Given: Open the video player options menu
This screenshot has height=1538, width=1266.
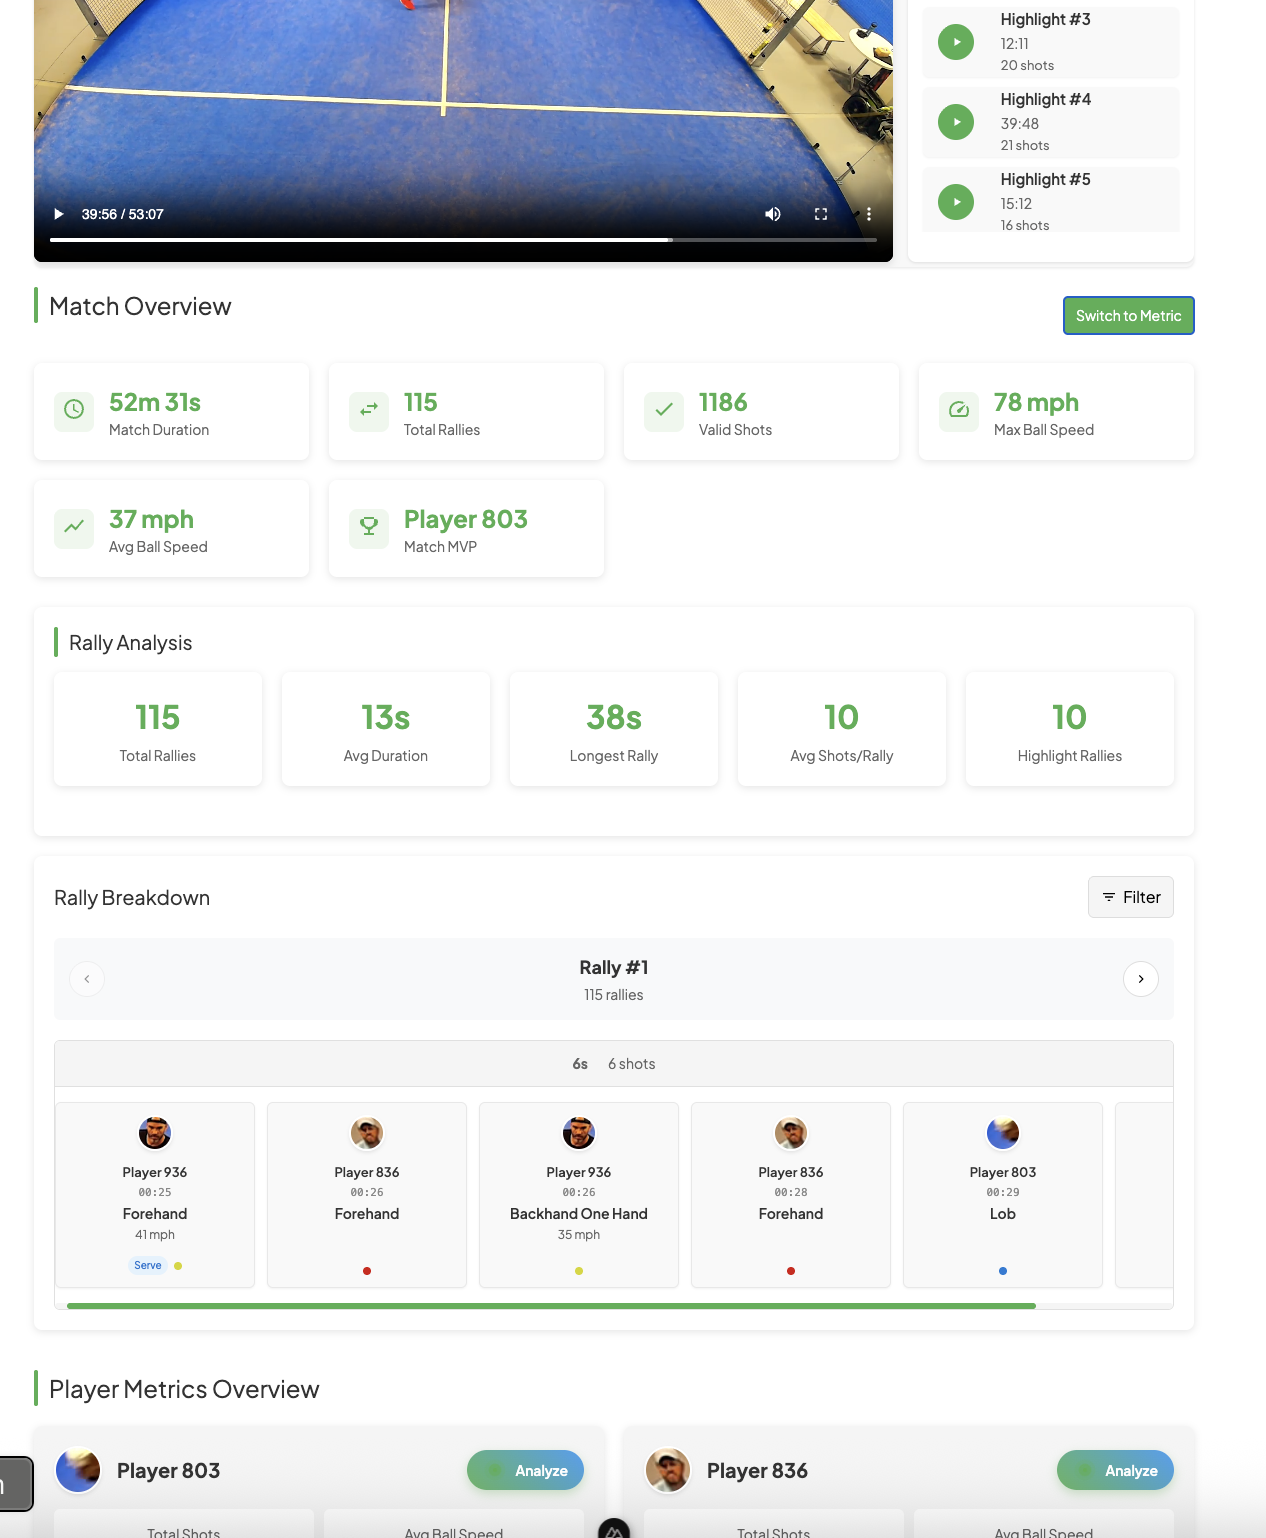Looking at the screenshot, I should coord(868,214).
